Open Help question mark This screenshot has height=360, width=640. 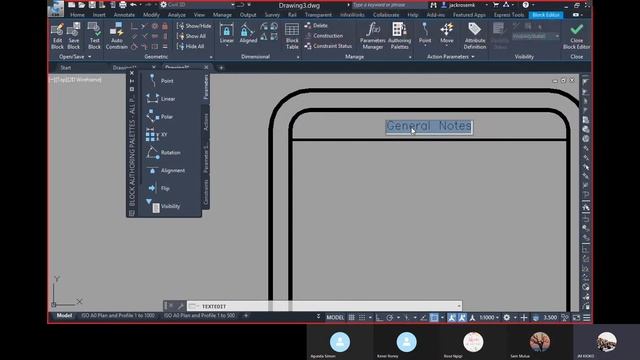(x=526, y=5)
